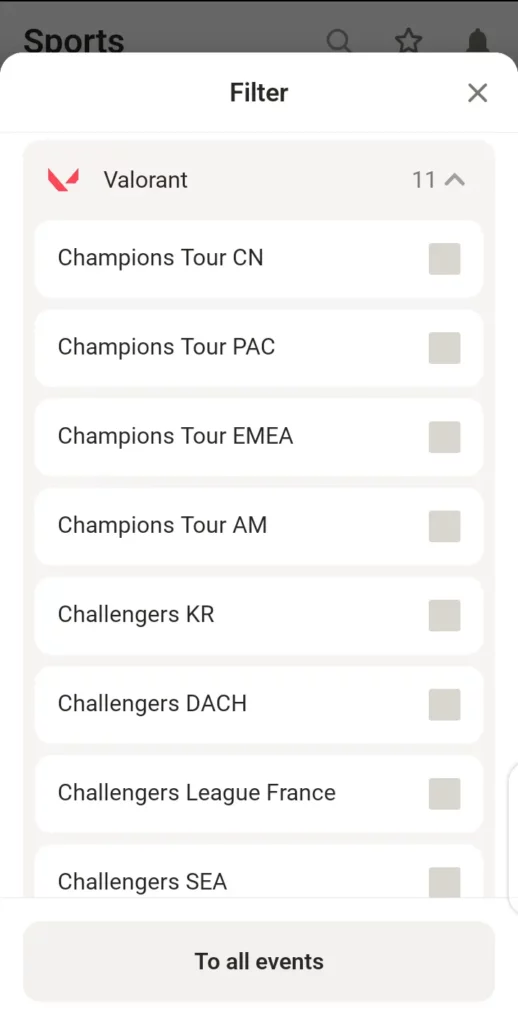Toggle the Challengers KR checkbox
The width and height of the screenshot is (518, 1024).
[x=445, y=615]
